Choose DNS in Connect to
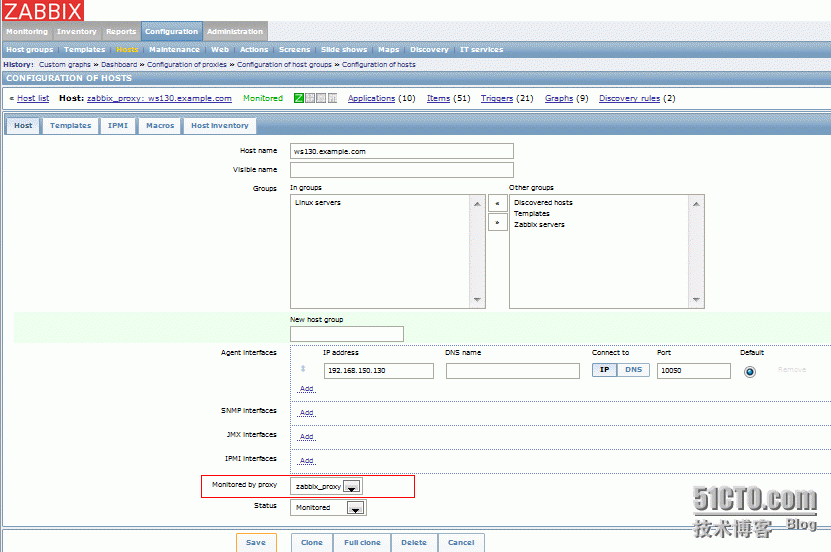The height and width of the screenshot is (552, 831). tap(634, 370)
